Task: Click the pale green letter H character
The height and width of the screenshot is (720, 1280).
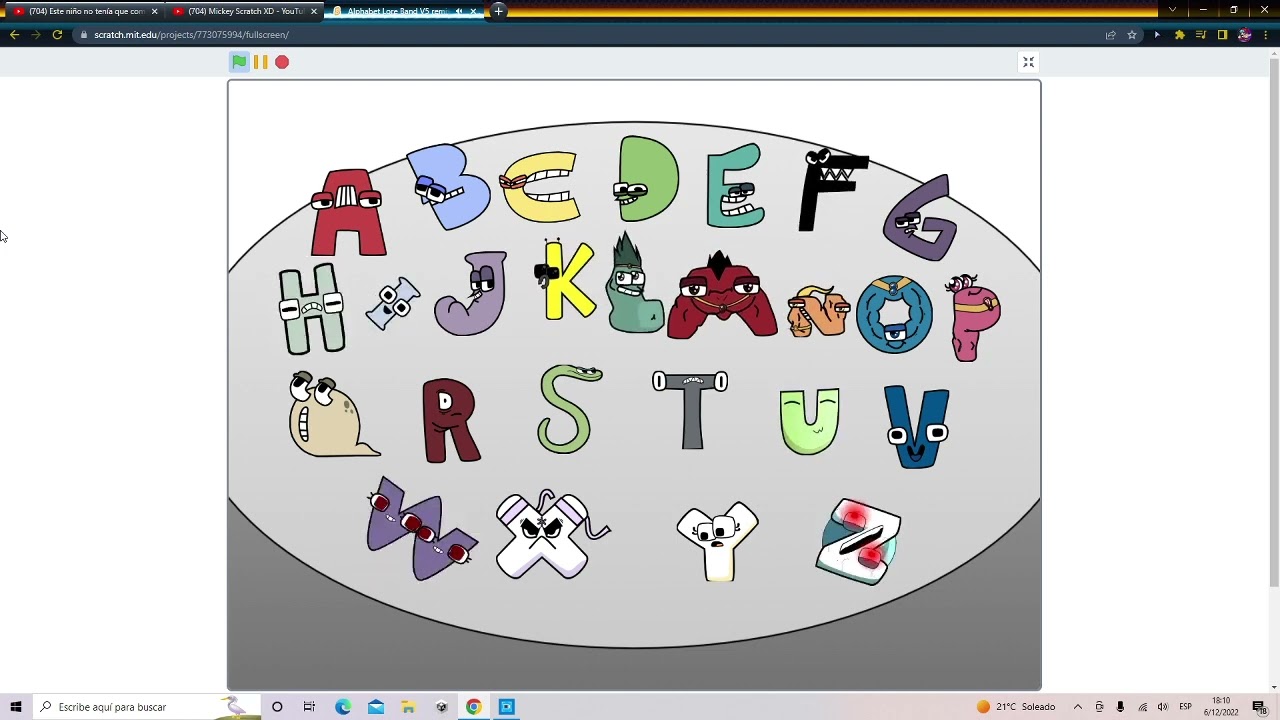Action: tap(311, 308)
